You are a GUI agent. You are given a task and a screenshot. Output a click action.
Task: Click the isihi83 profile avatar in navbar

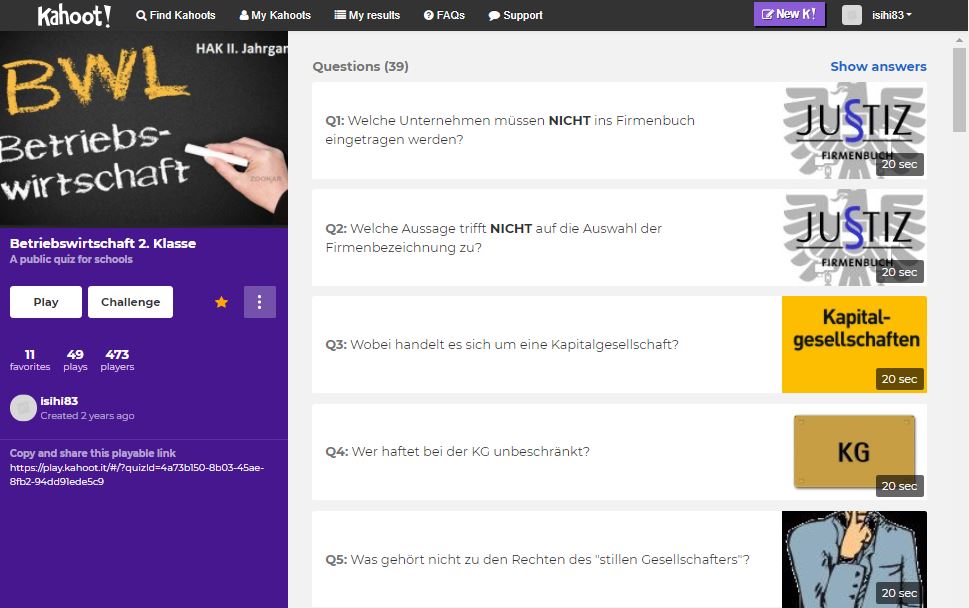852,15
